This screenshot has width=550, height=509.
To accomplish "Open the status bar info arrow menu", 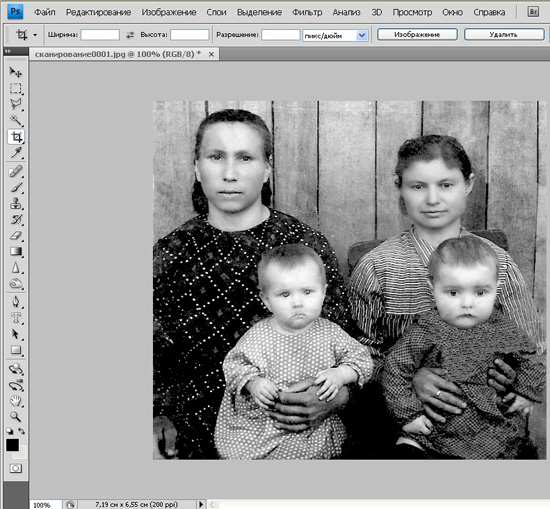I will point(201,504).
